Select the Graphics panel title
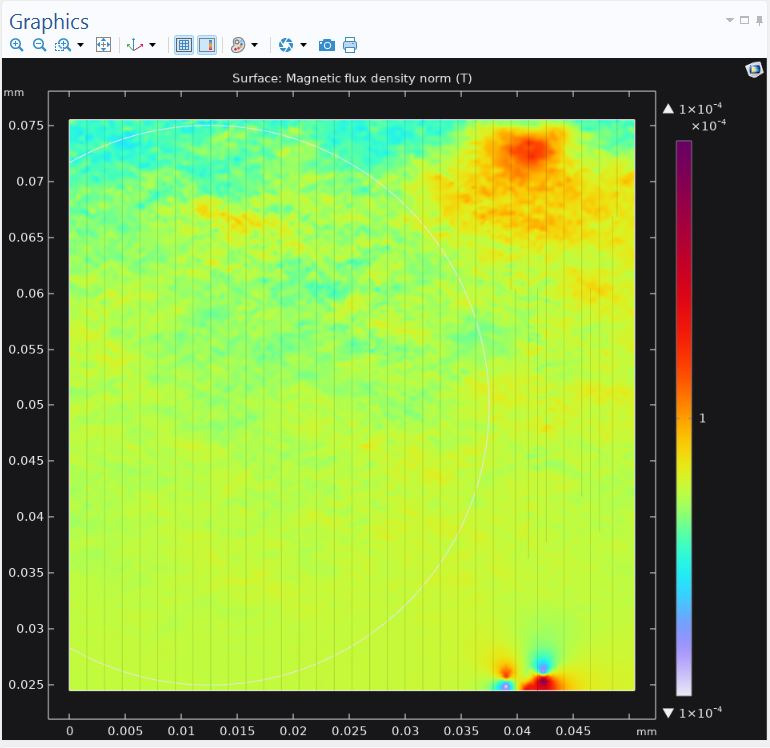This screenshot has width=770, height=748. tap(48, 21)
